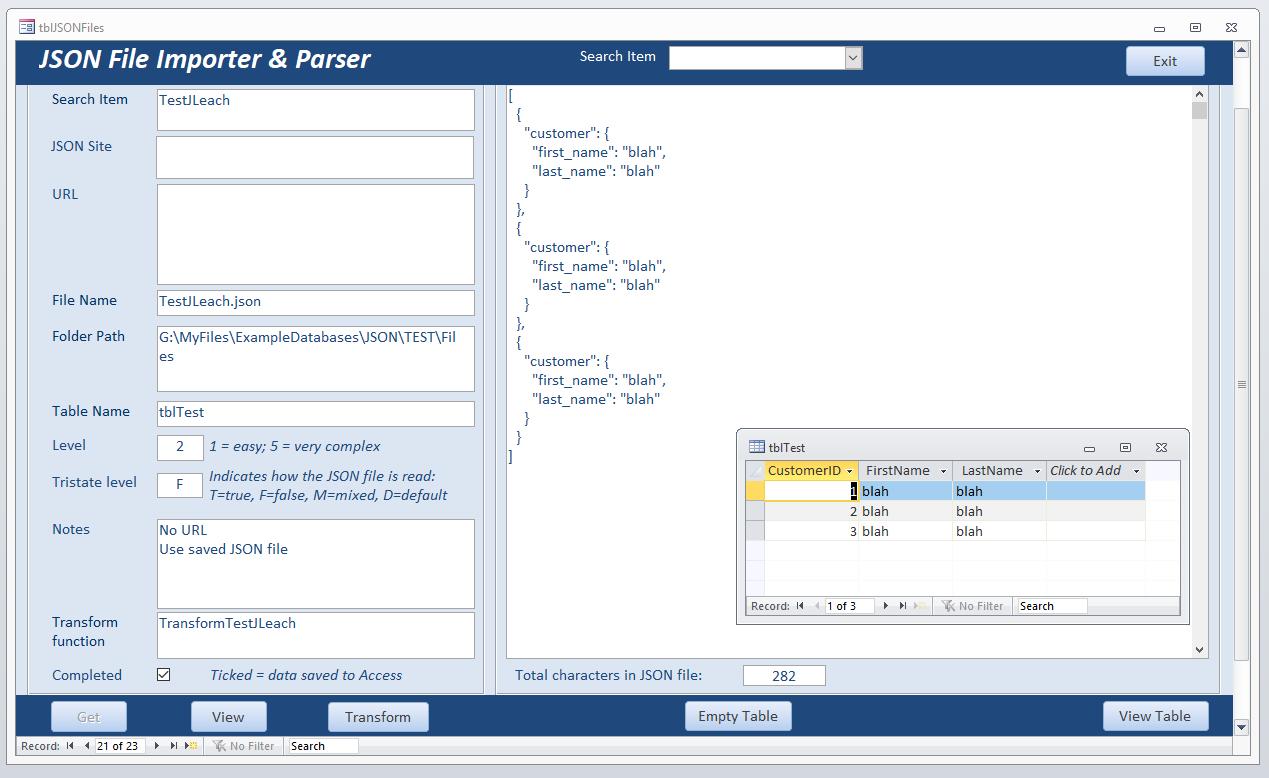
Task: Open the FirstName column dropdown
Action: (x=944, y=471)
